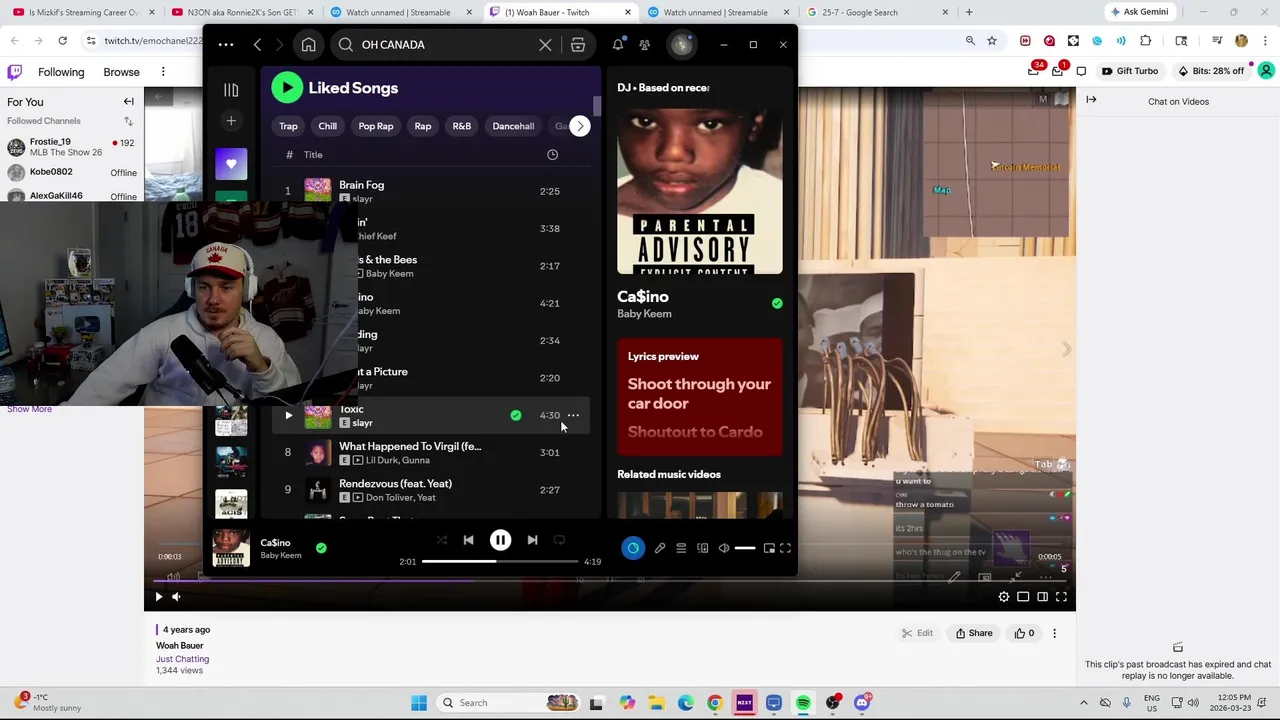The height and width of the screenshot is (720, 1280).
Task: Play the Twitch clip video
Action: [158, 597]
